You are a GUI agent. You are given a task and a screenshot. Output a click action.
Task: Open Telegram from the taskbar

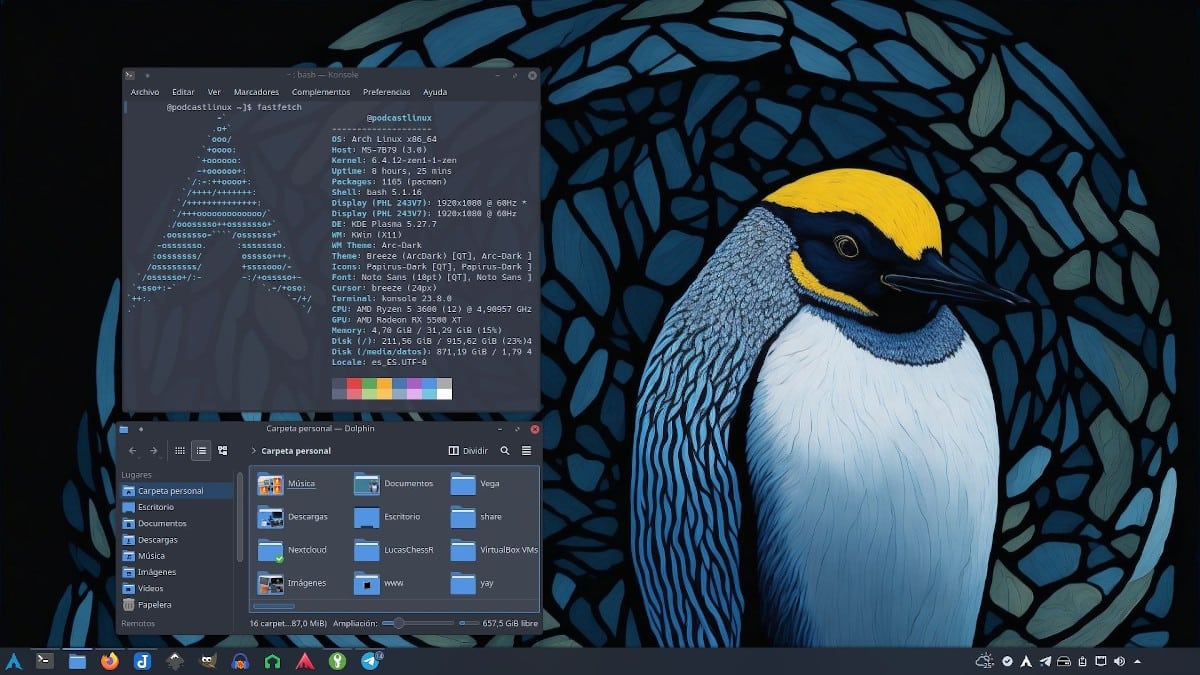click(371, 661)
